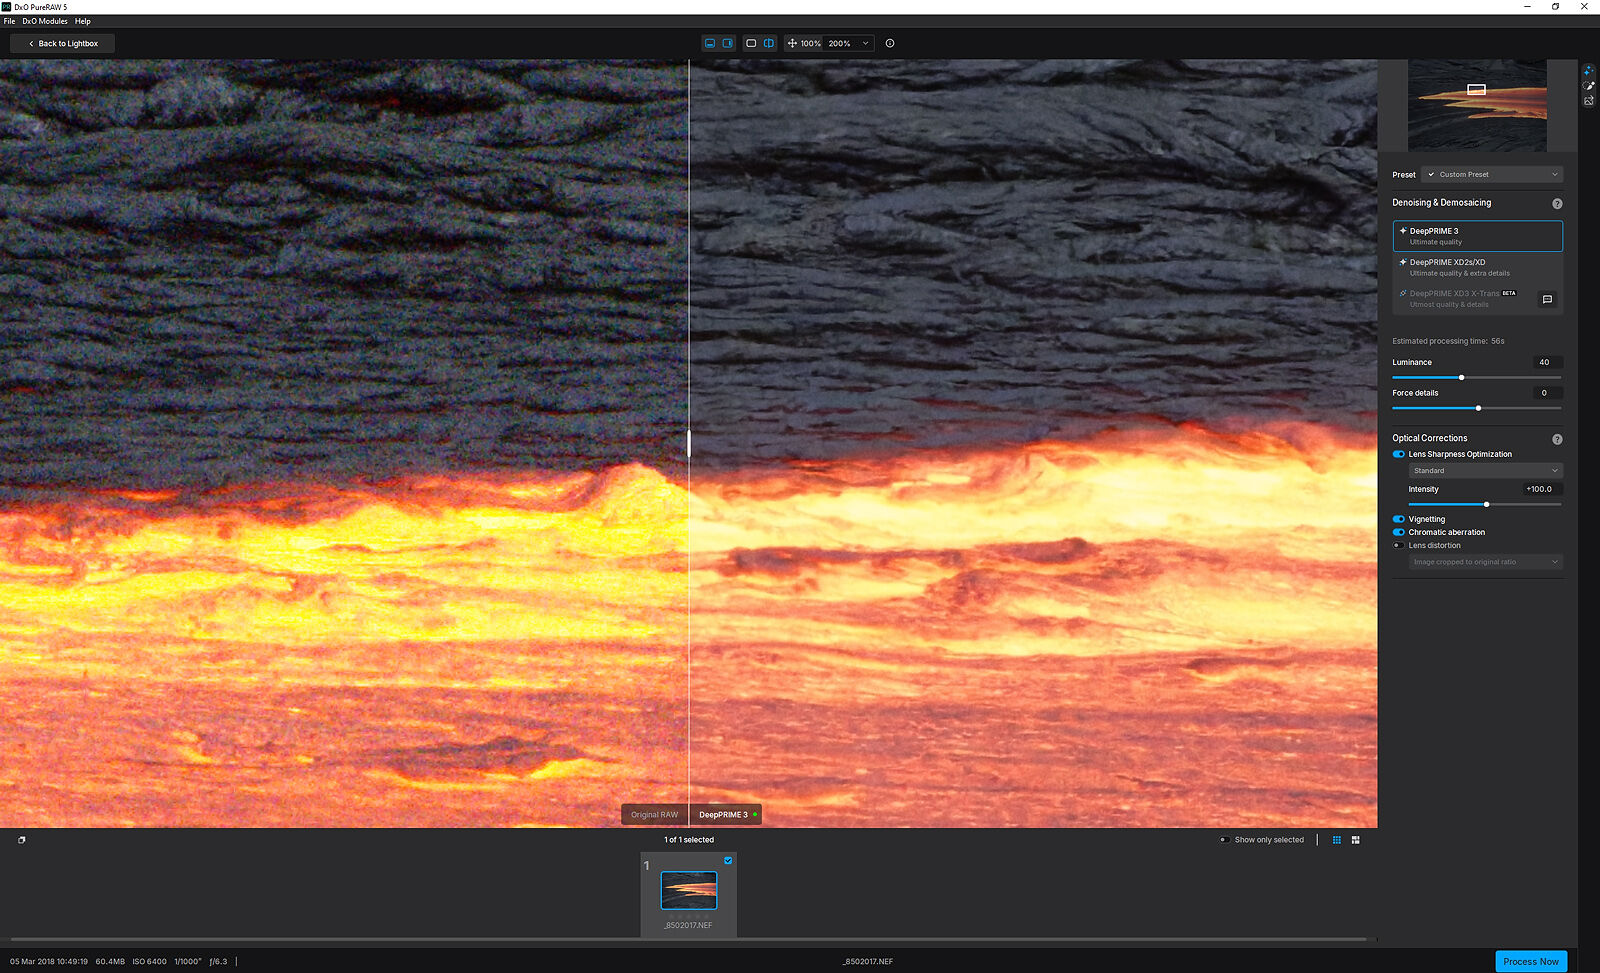Turn off Chromatic aberration correction
Viewport: 1600px width, 973px height.
coord(1399,532)
